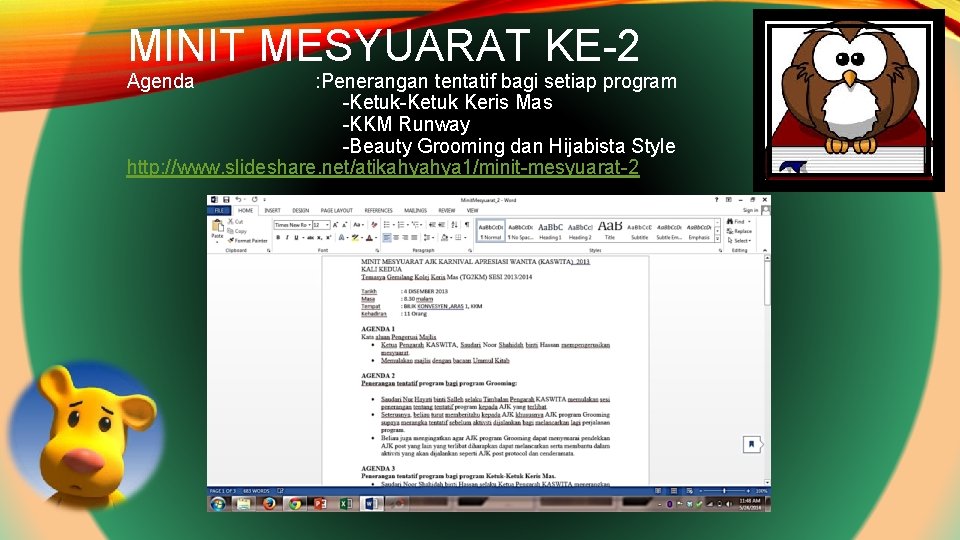Open the FILE tab

pos(219,211)
